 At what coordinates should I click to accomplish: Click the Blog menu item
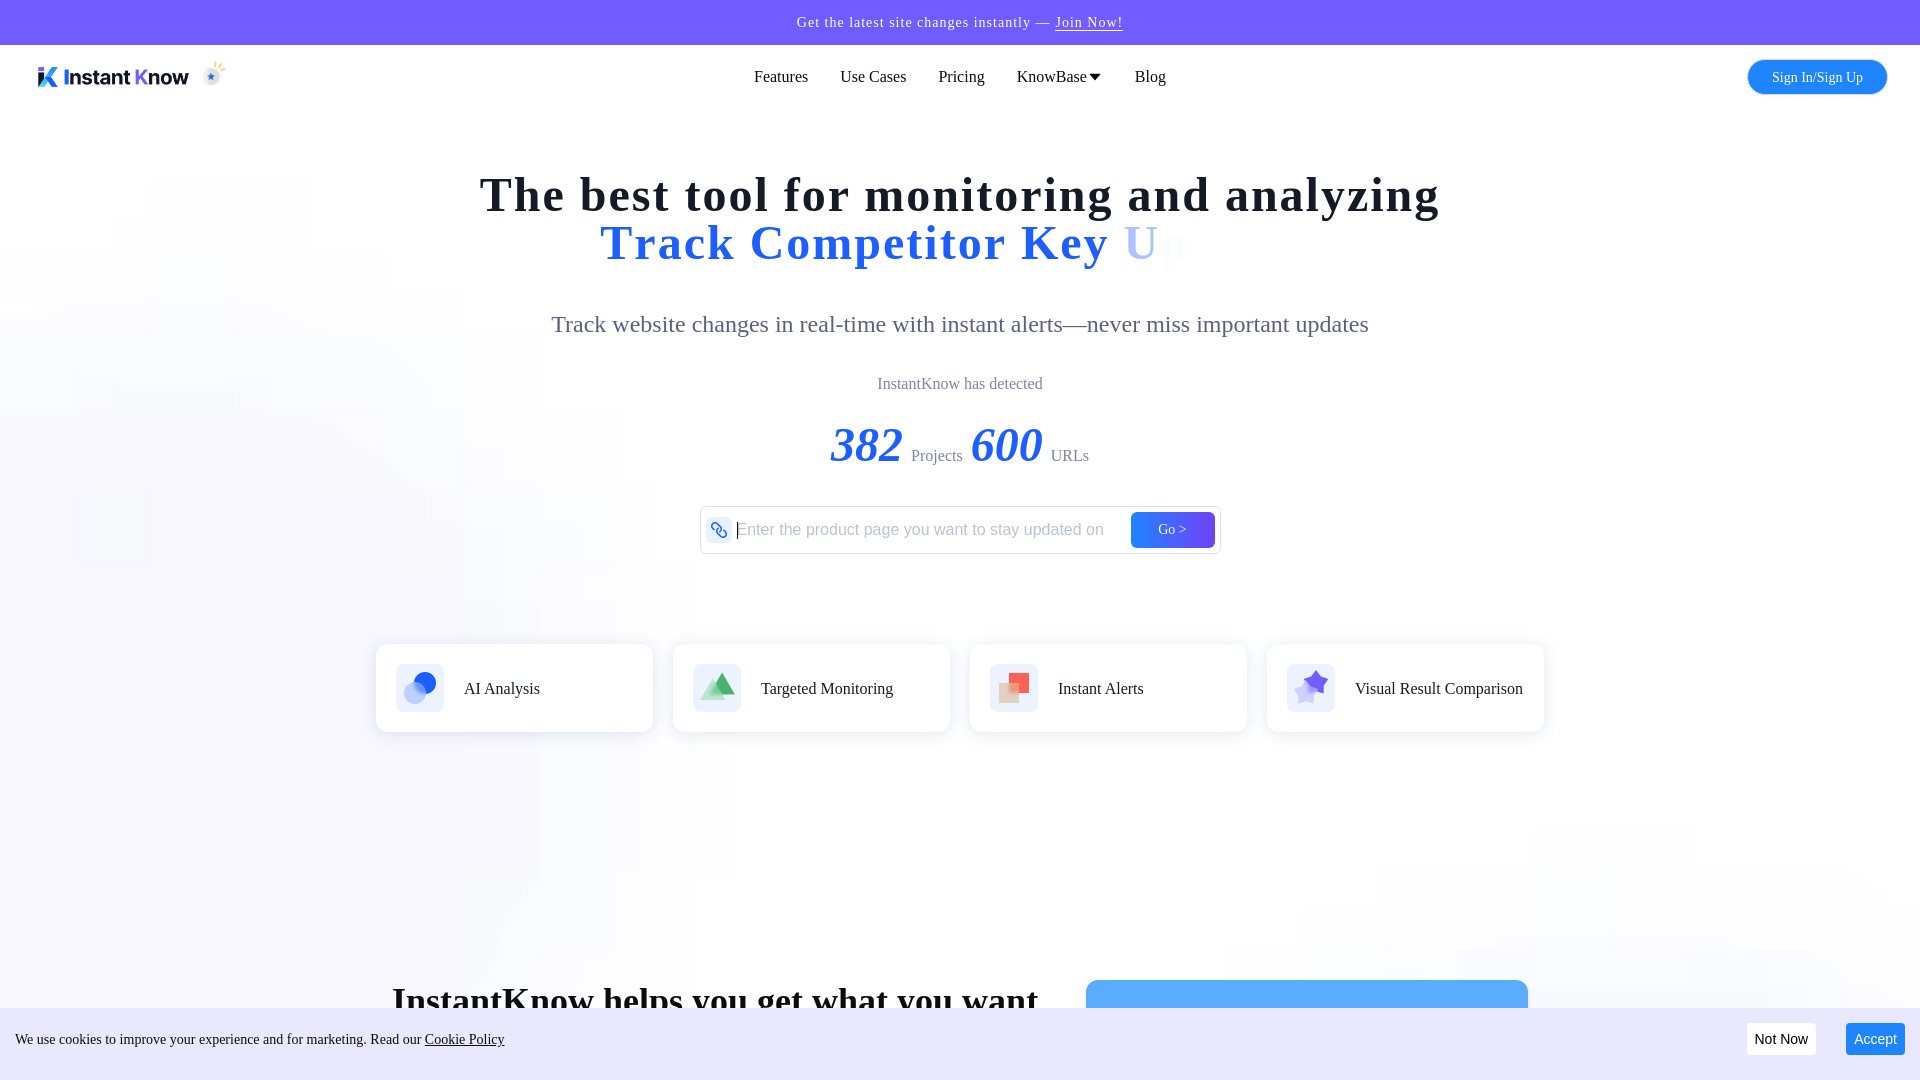click(x=1150, y=76)
